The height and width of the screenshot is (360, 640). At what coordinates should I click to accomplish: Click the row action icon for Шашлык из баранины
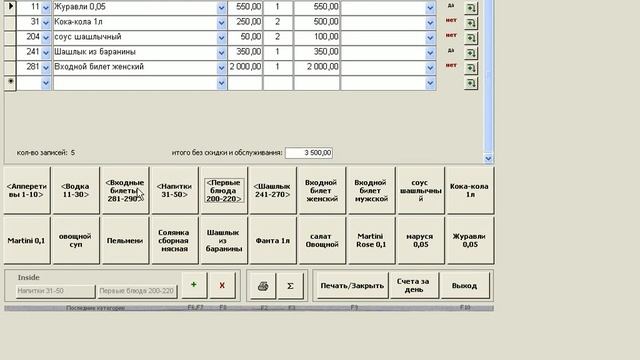(x=471, y=53)
